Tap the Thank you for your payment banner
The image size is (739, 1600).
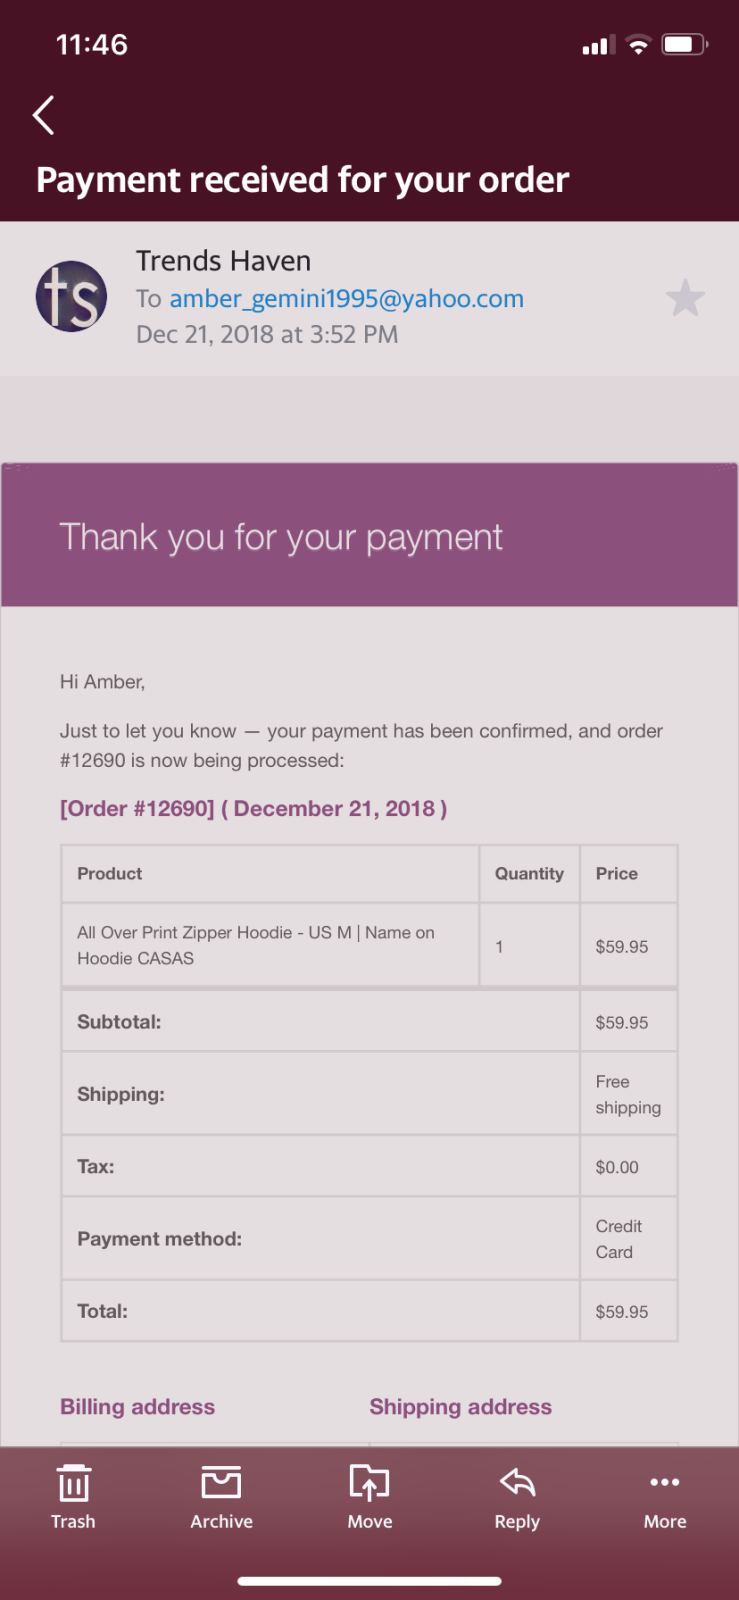369,536
